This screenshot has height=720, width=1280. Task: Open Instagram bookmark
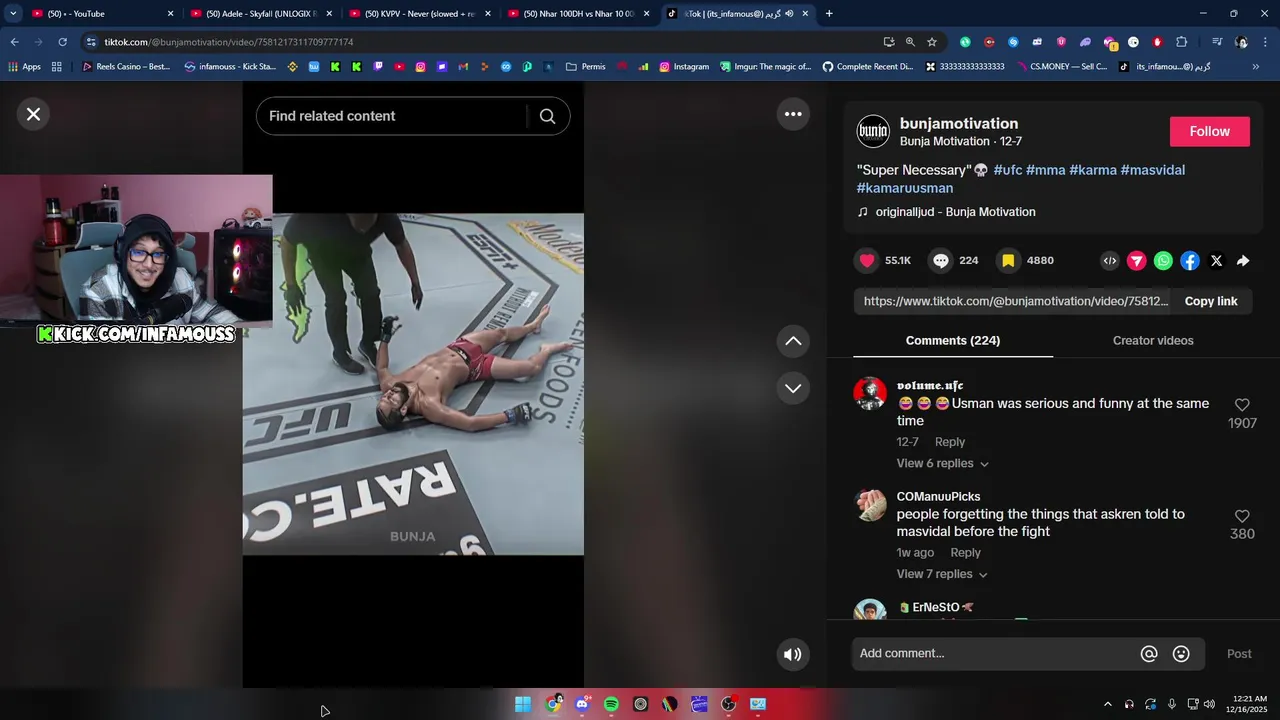coord(684,67)
